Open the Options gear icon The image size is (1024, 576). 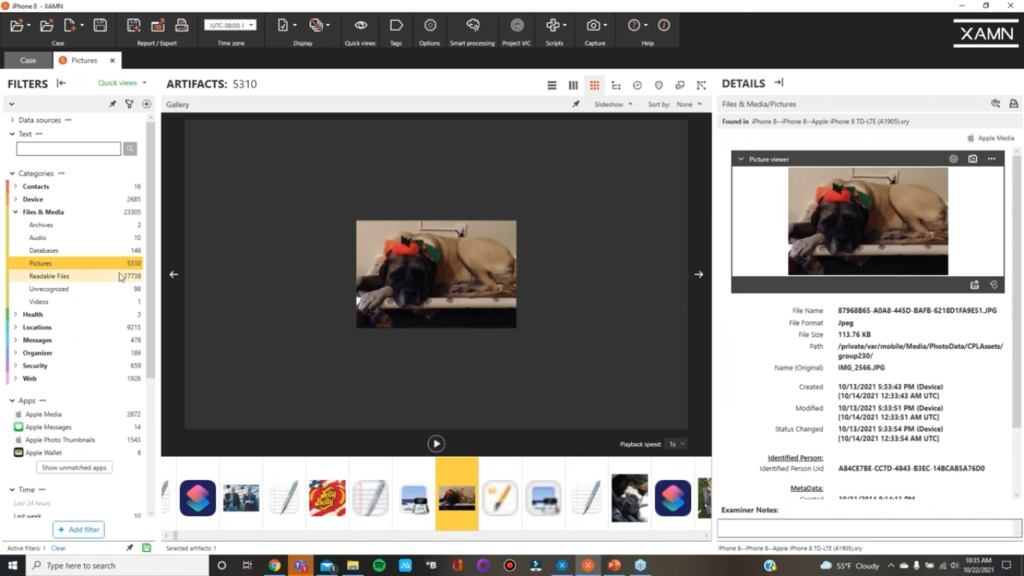tap(430, 25)
